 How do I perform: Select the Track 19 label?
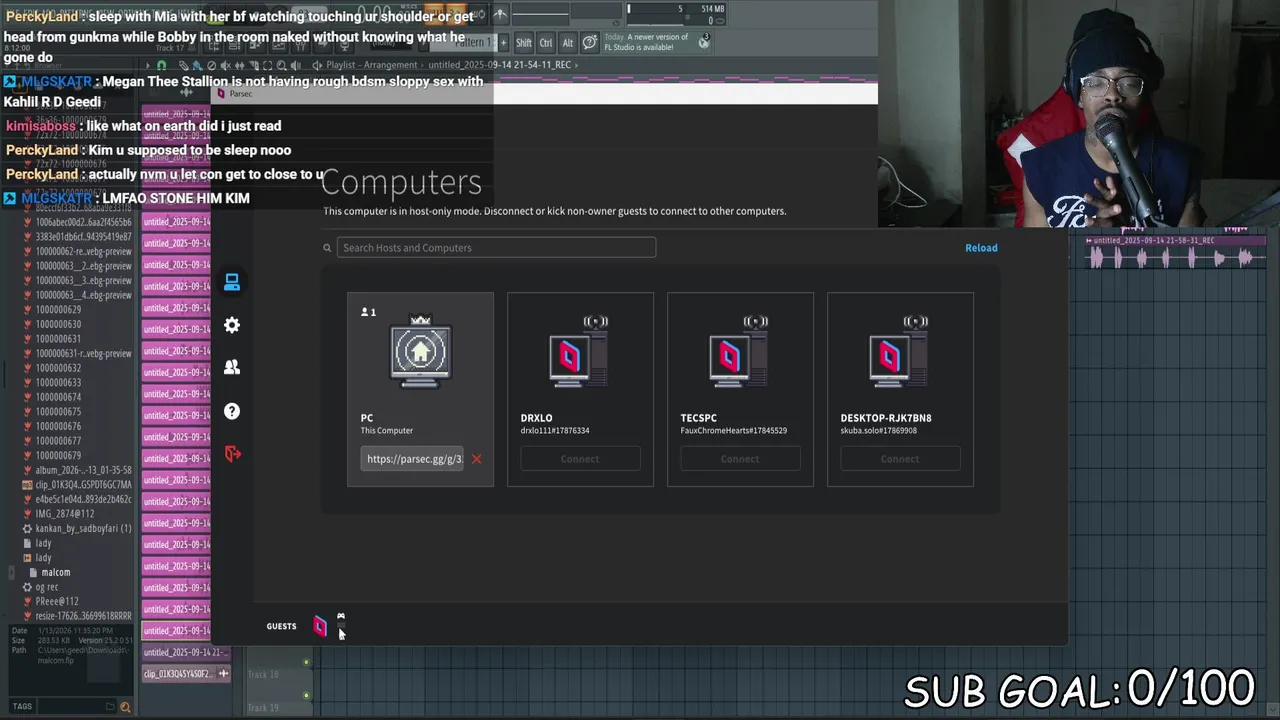[263, 708]
